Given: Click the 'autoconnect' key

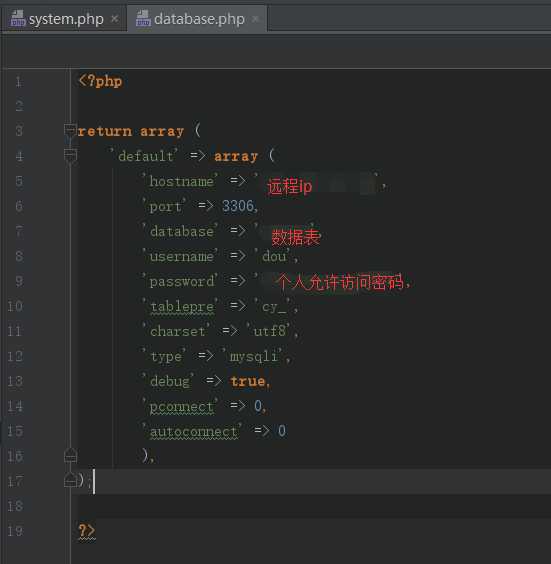Looking at the screenshot, I should [192, 431].
